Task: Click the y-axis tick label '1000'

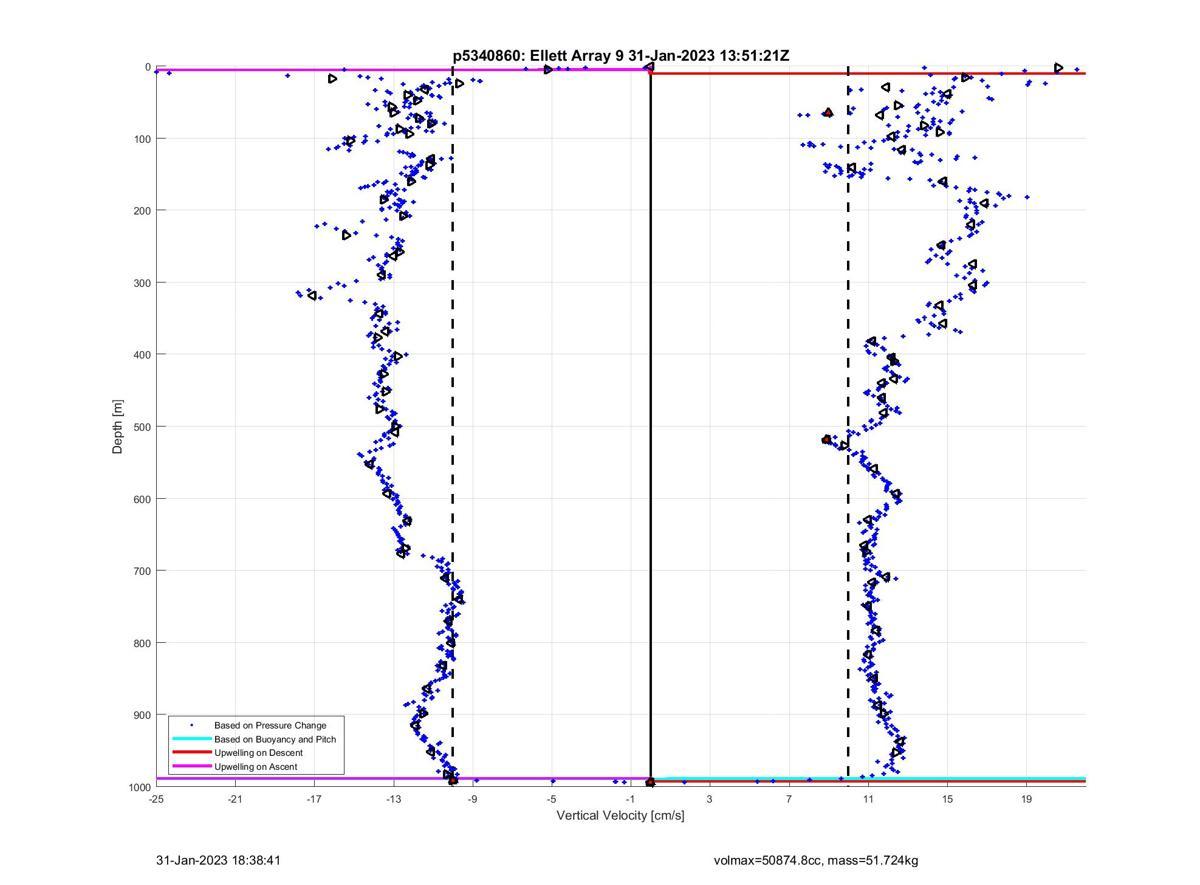Action: click(139, 787)
